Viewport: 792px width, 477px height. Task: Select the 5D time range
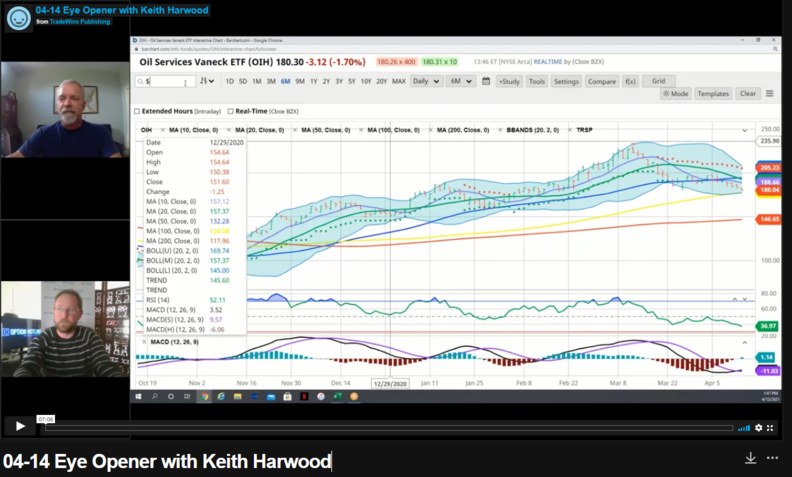[243, 81]
